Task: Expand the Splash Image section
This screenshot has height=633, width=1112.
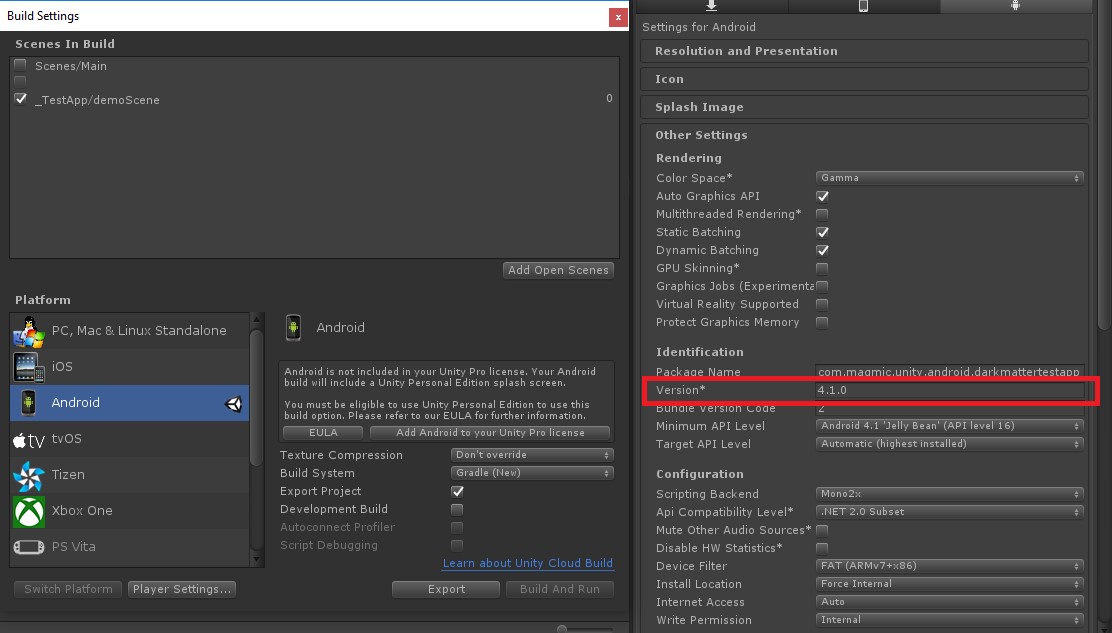Action: coord(864,107)
